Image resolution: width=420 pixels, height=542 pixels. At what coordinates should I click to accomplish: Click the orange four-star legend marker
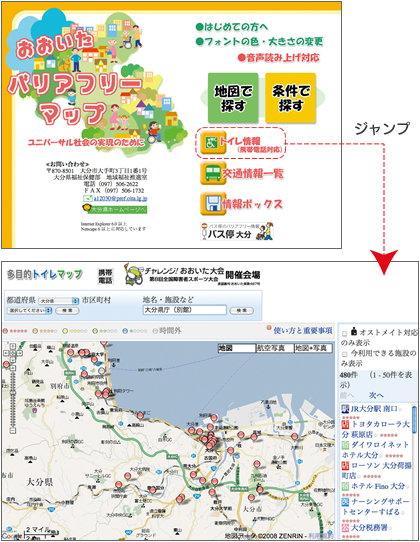coord(35,331)
